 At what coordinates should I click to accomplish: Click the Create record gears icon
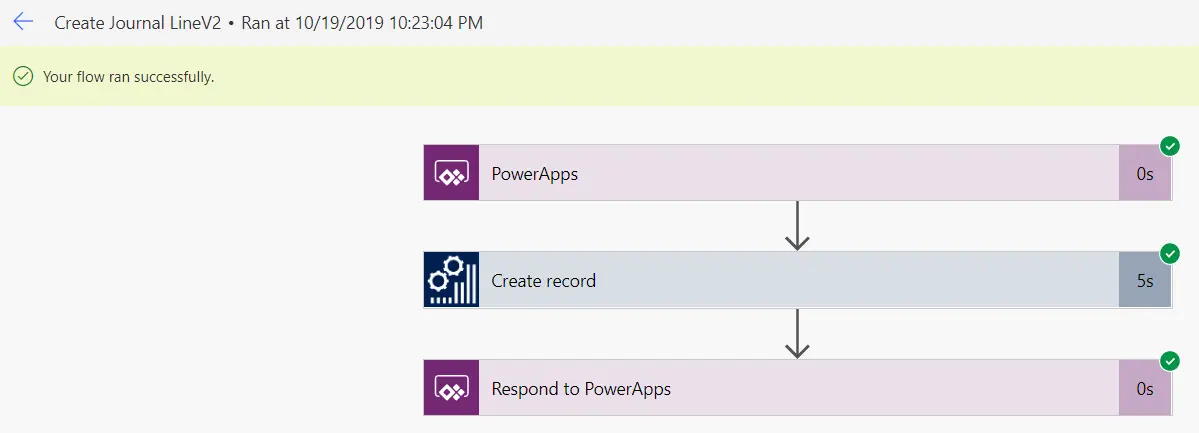(451, 280)
